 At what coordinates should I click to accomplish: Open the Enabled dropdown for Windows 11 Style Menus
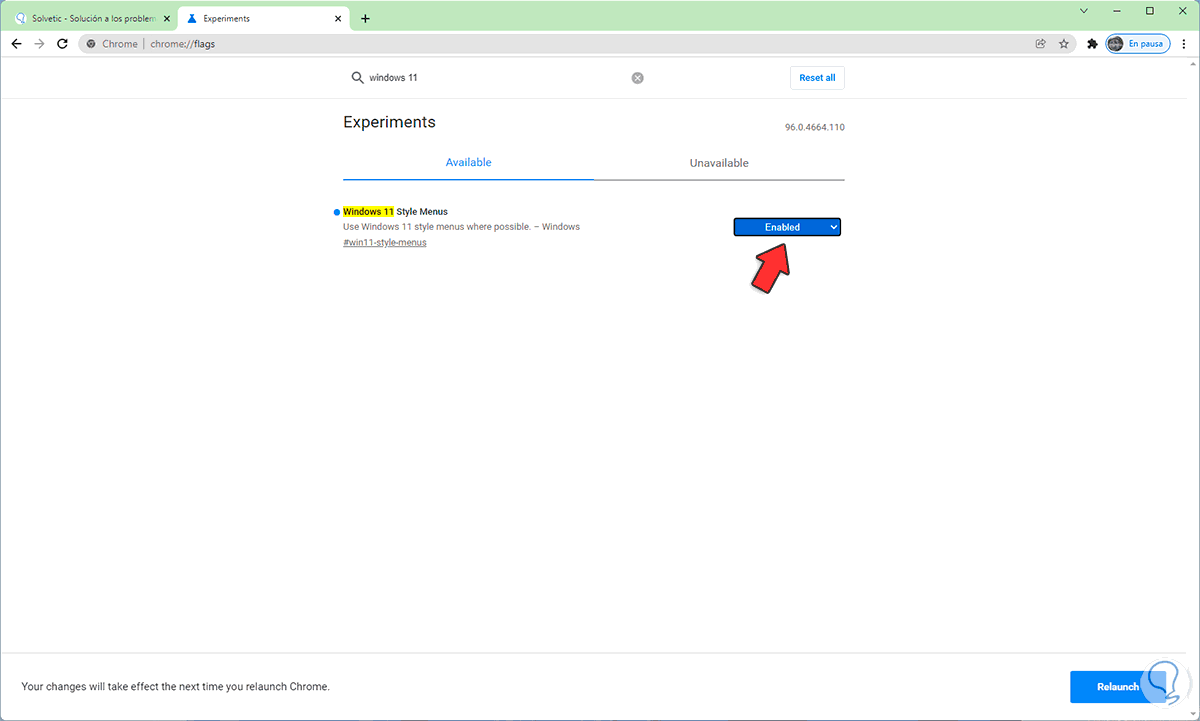point(787,227)
